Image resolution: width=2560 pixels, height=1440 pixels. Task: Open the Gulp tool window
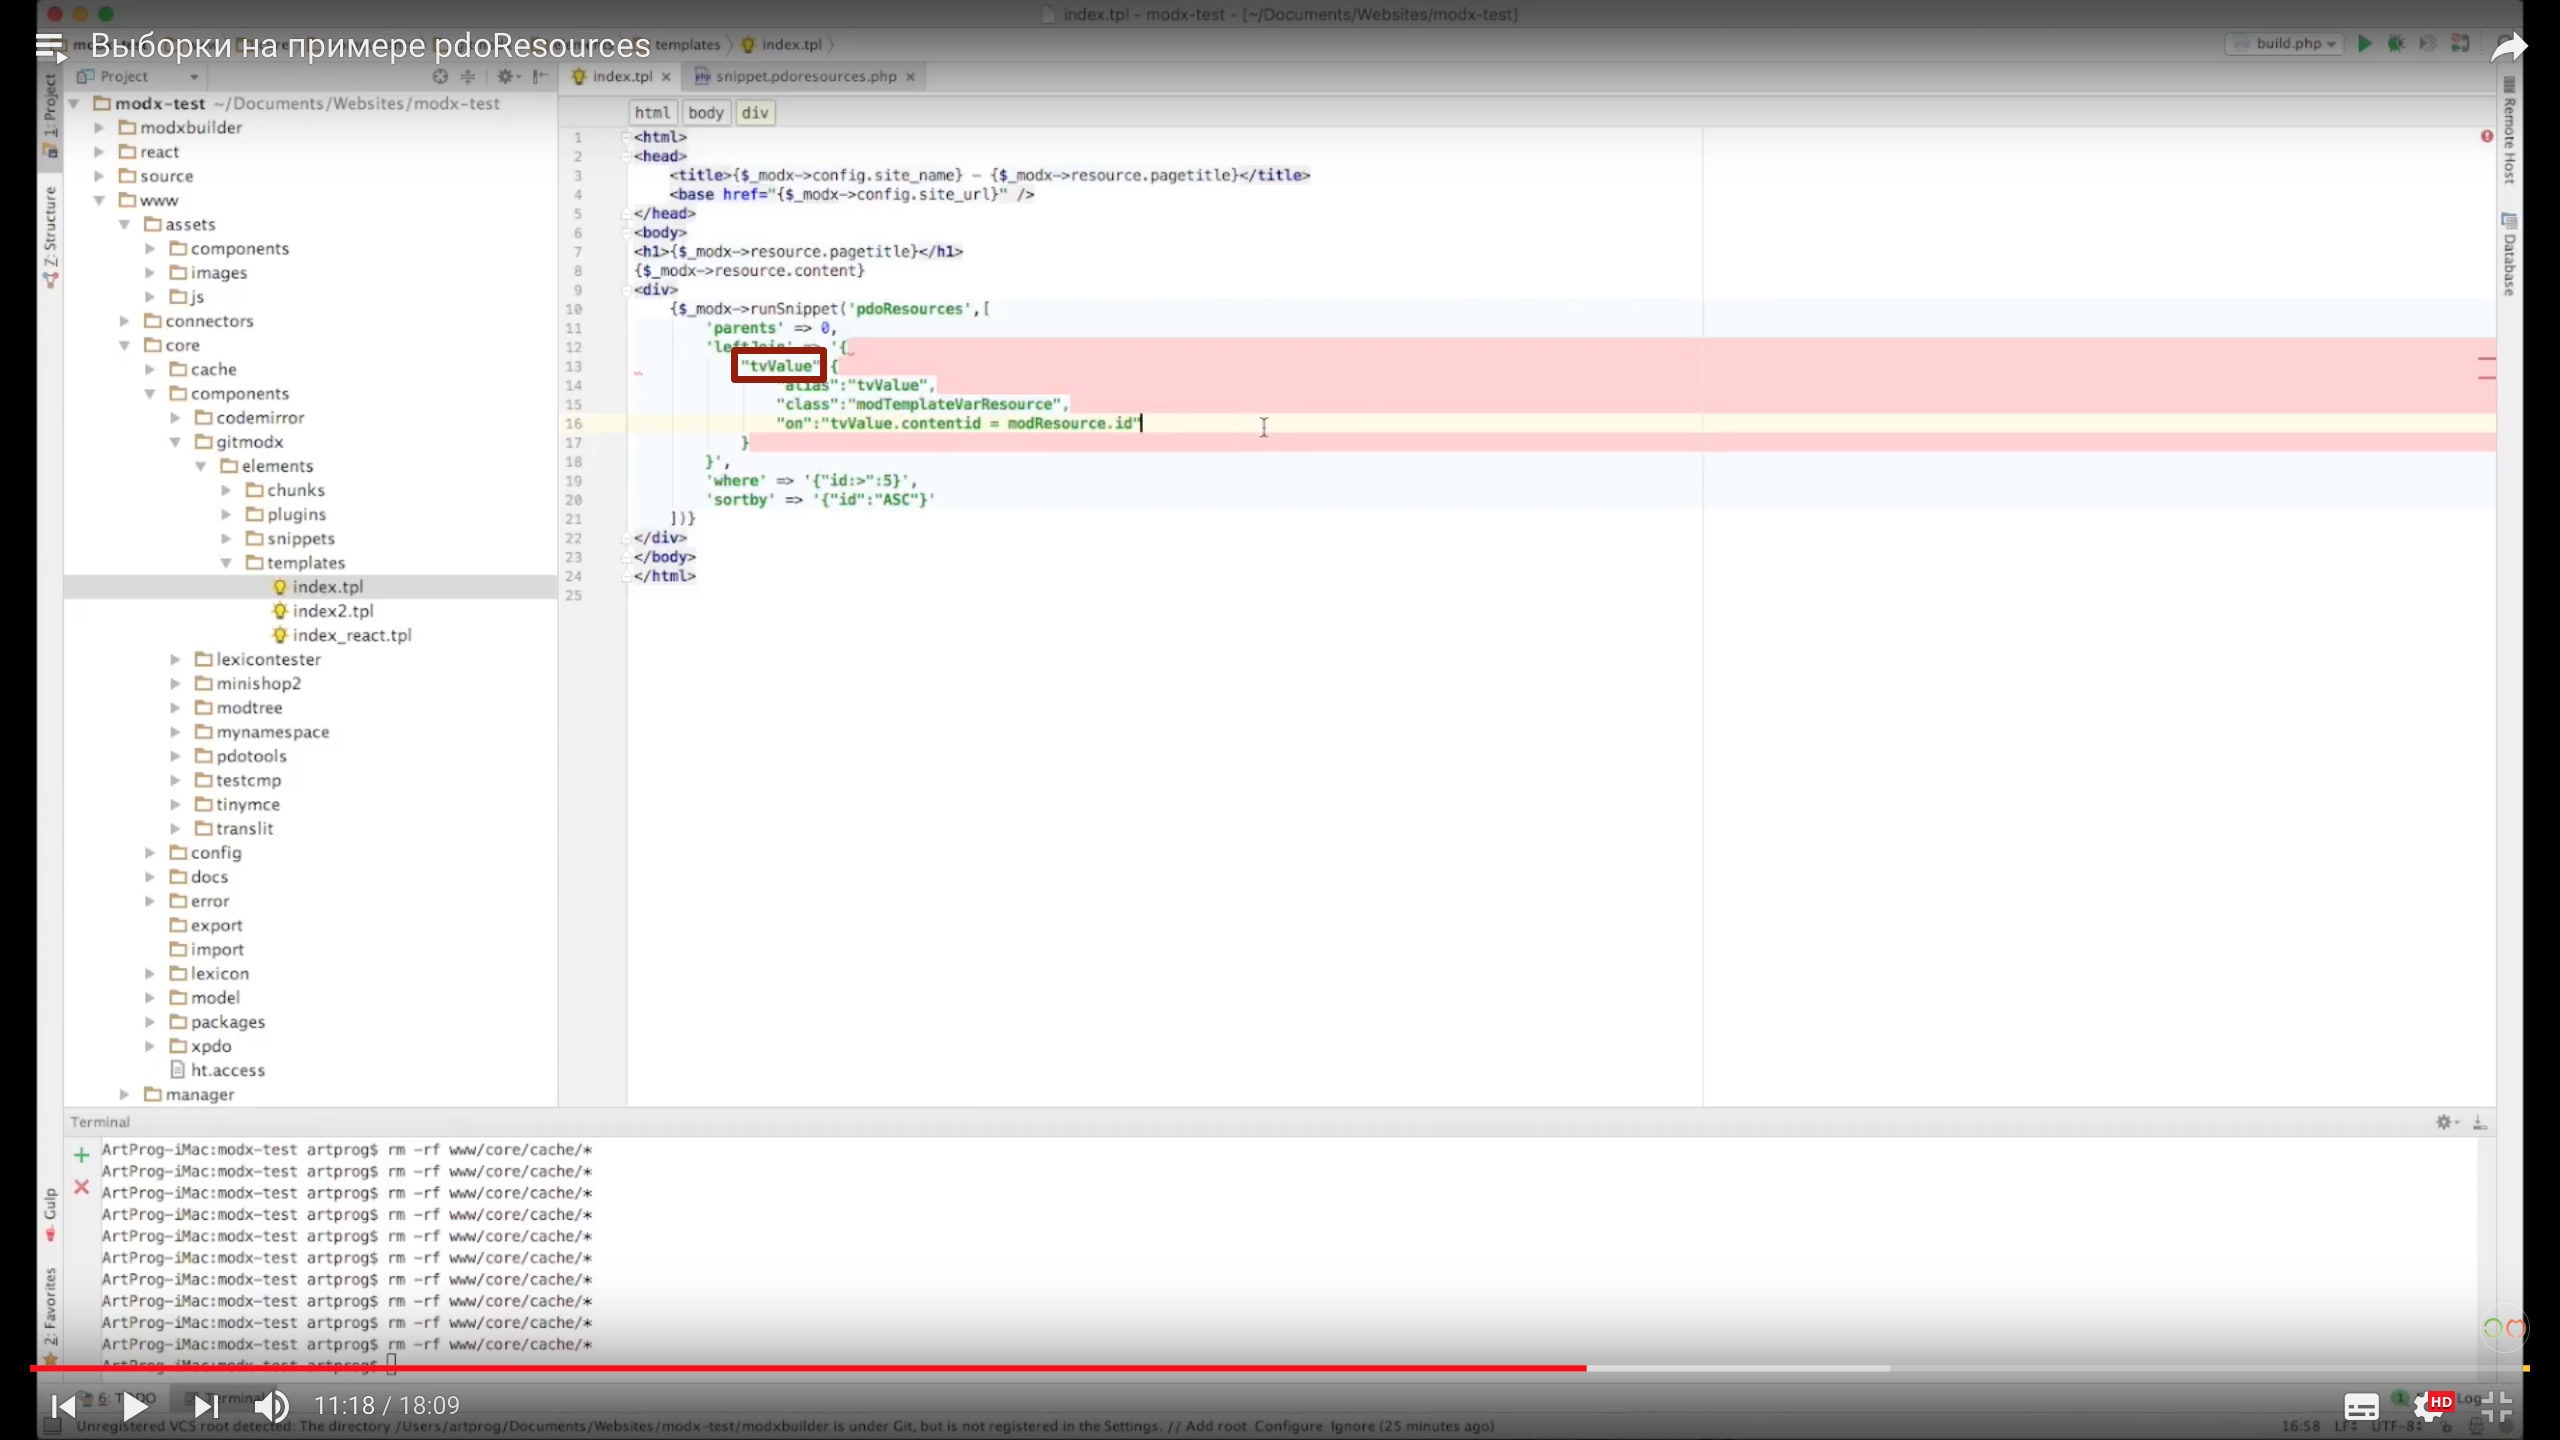coord(50,1213)
